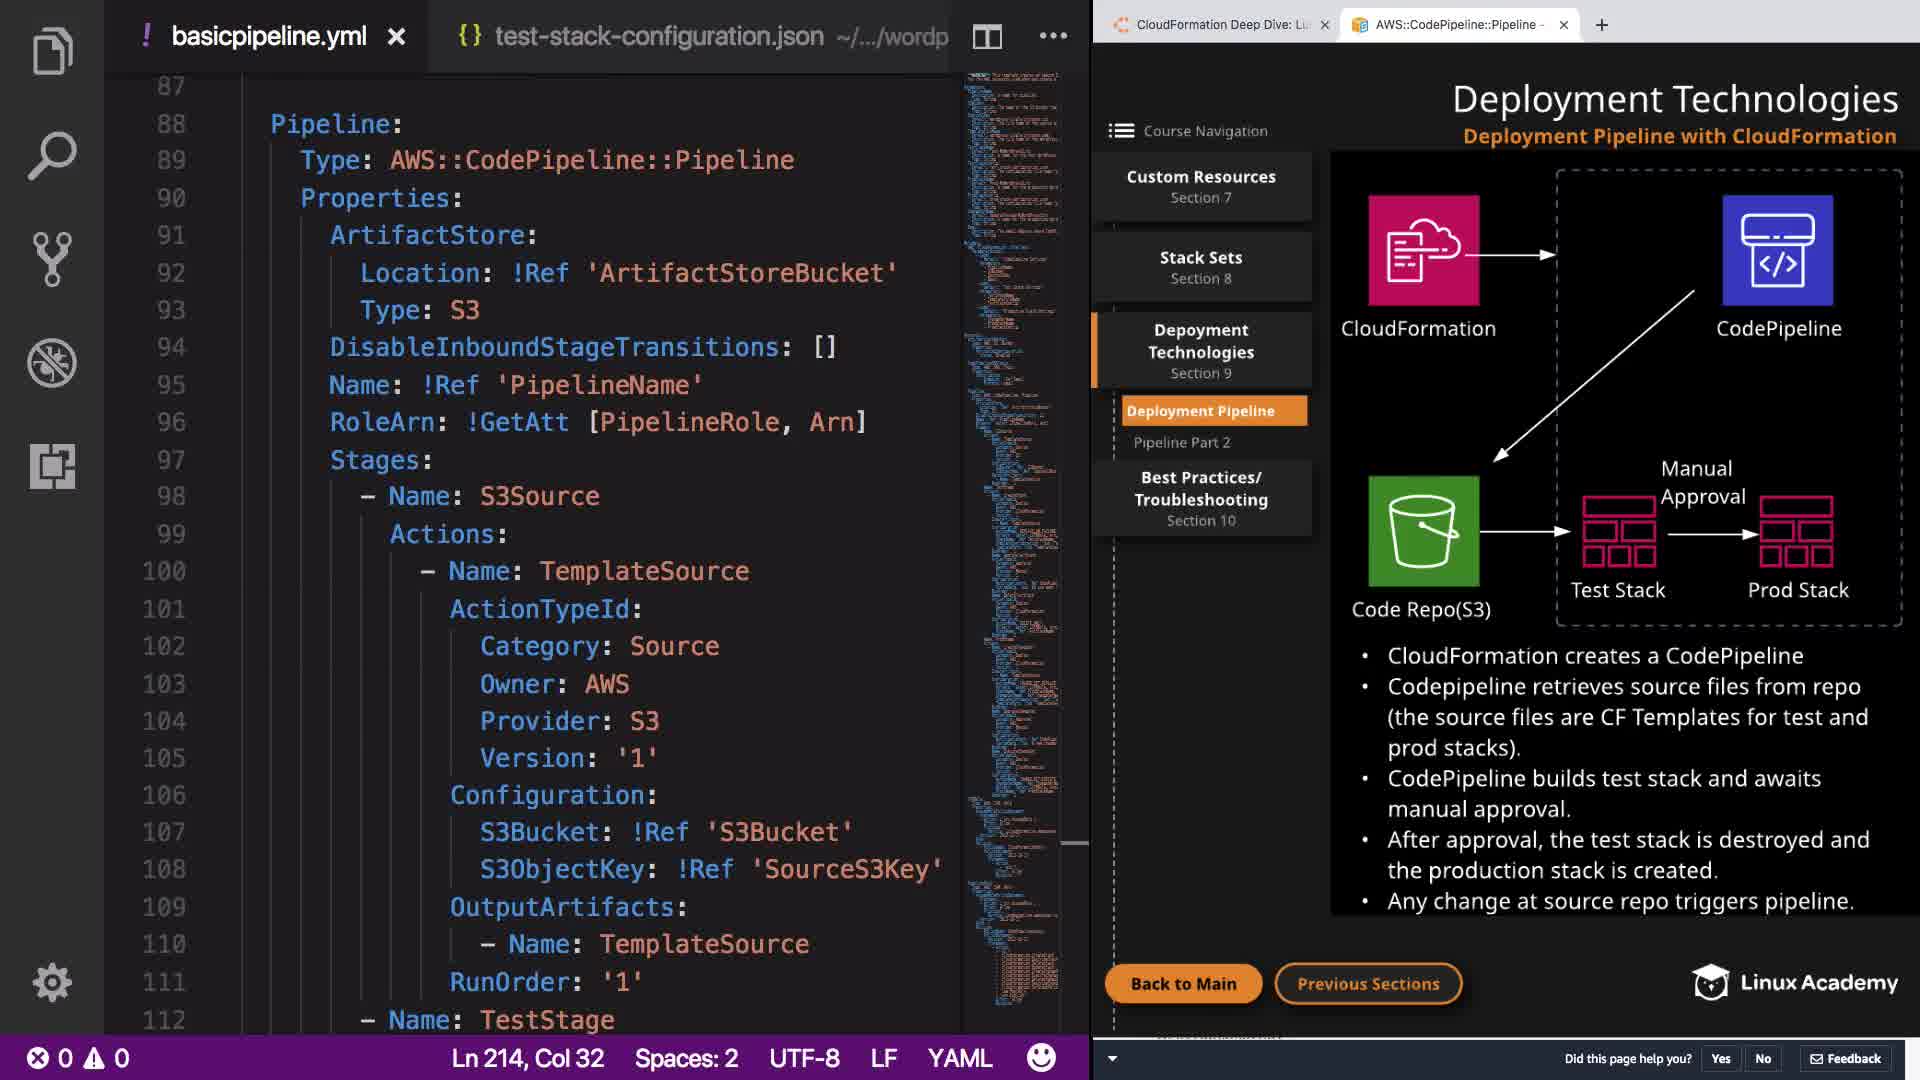Image resolution: width=1920 pixels, height=1080 pixels.
Task: Open the Explorer files icon
Action: pyautogui.click(x=52, y=51)
